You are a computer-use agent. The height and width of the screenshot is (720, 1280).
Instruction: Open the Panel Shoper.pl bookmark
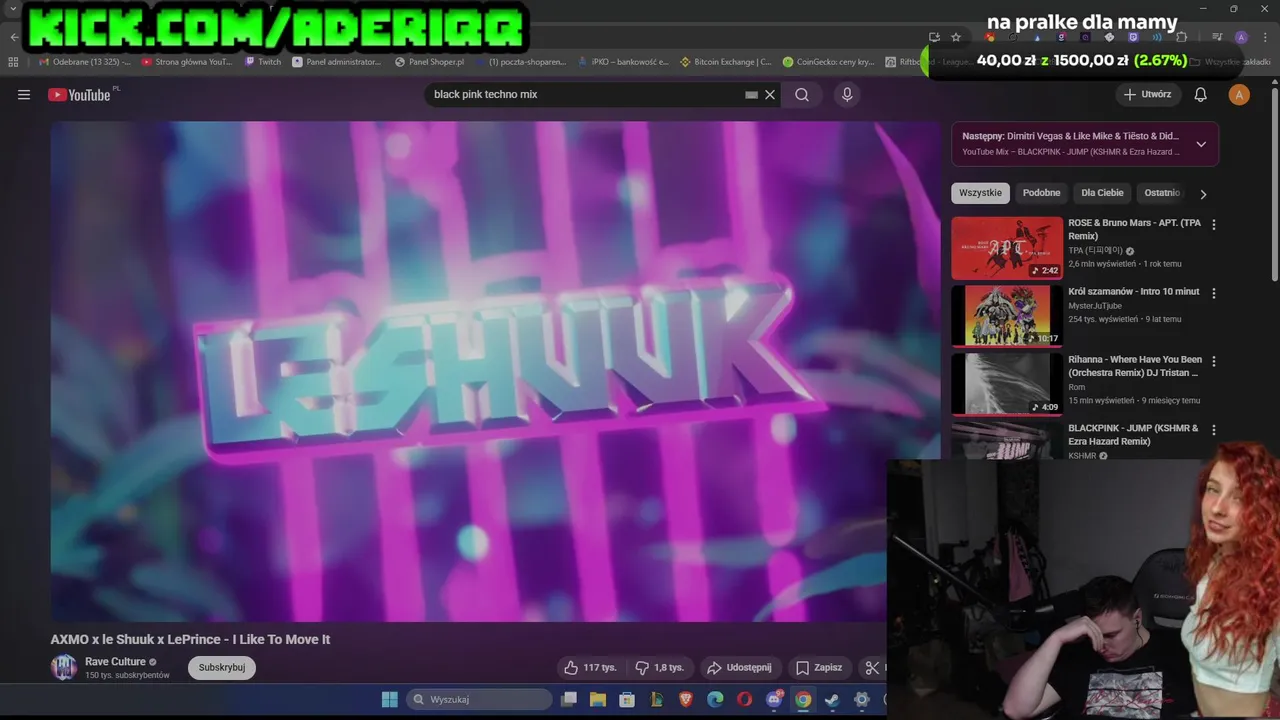pyautogui.click(x=430, y=62)
